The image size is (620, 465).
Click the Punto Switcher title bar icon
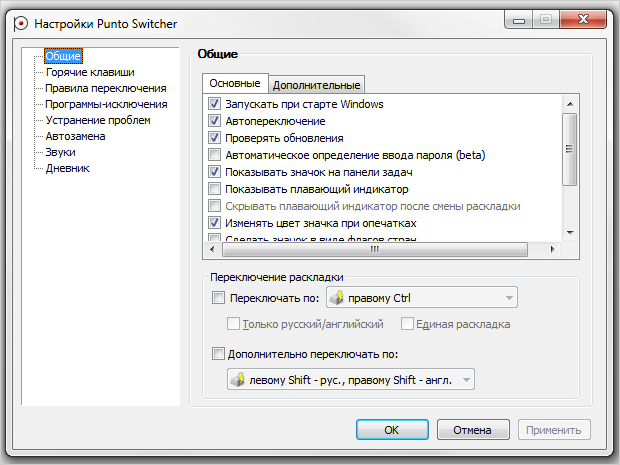click(x=20, y=24)
